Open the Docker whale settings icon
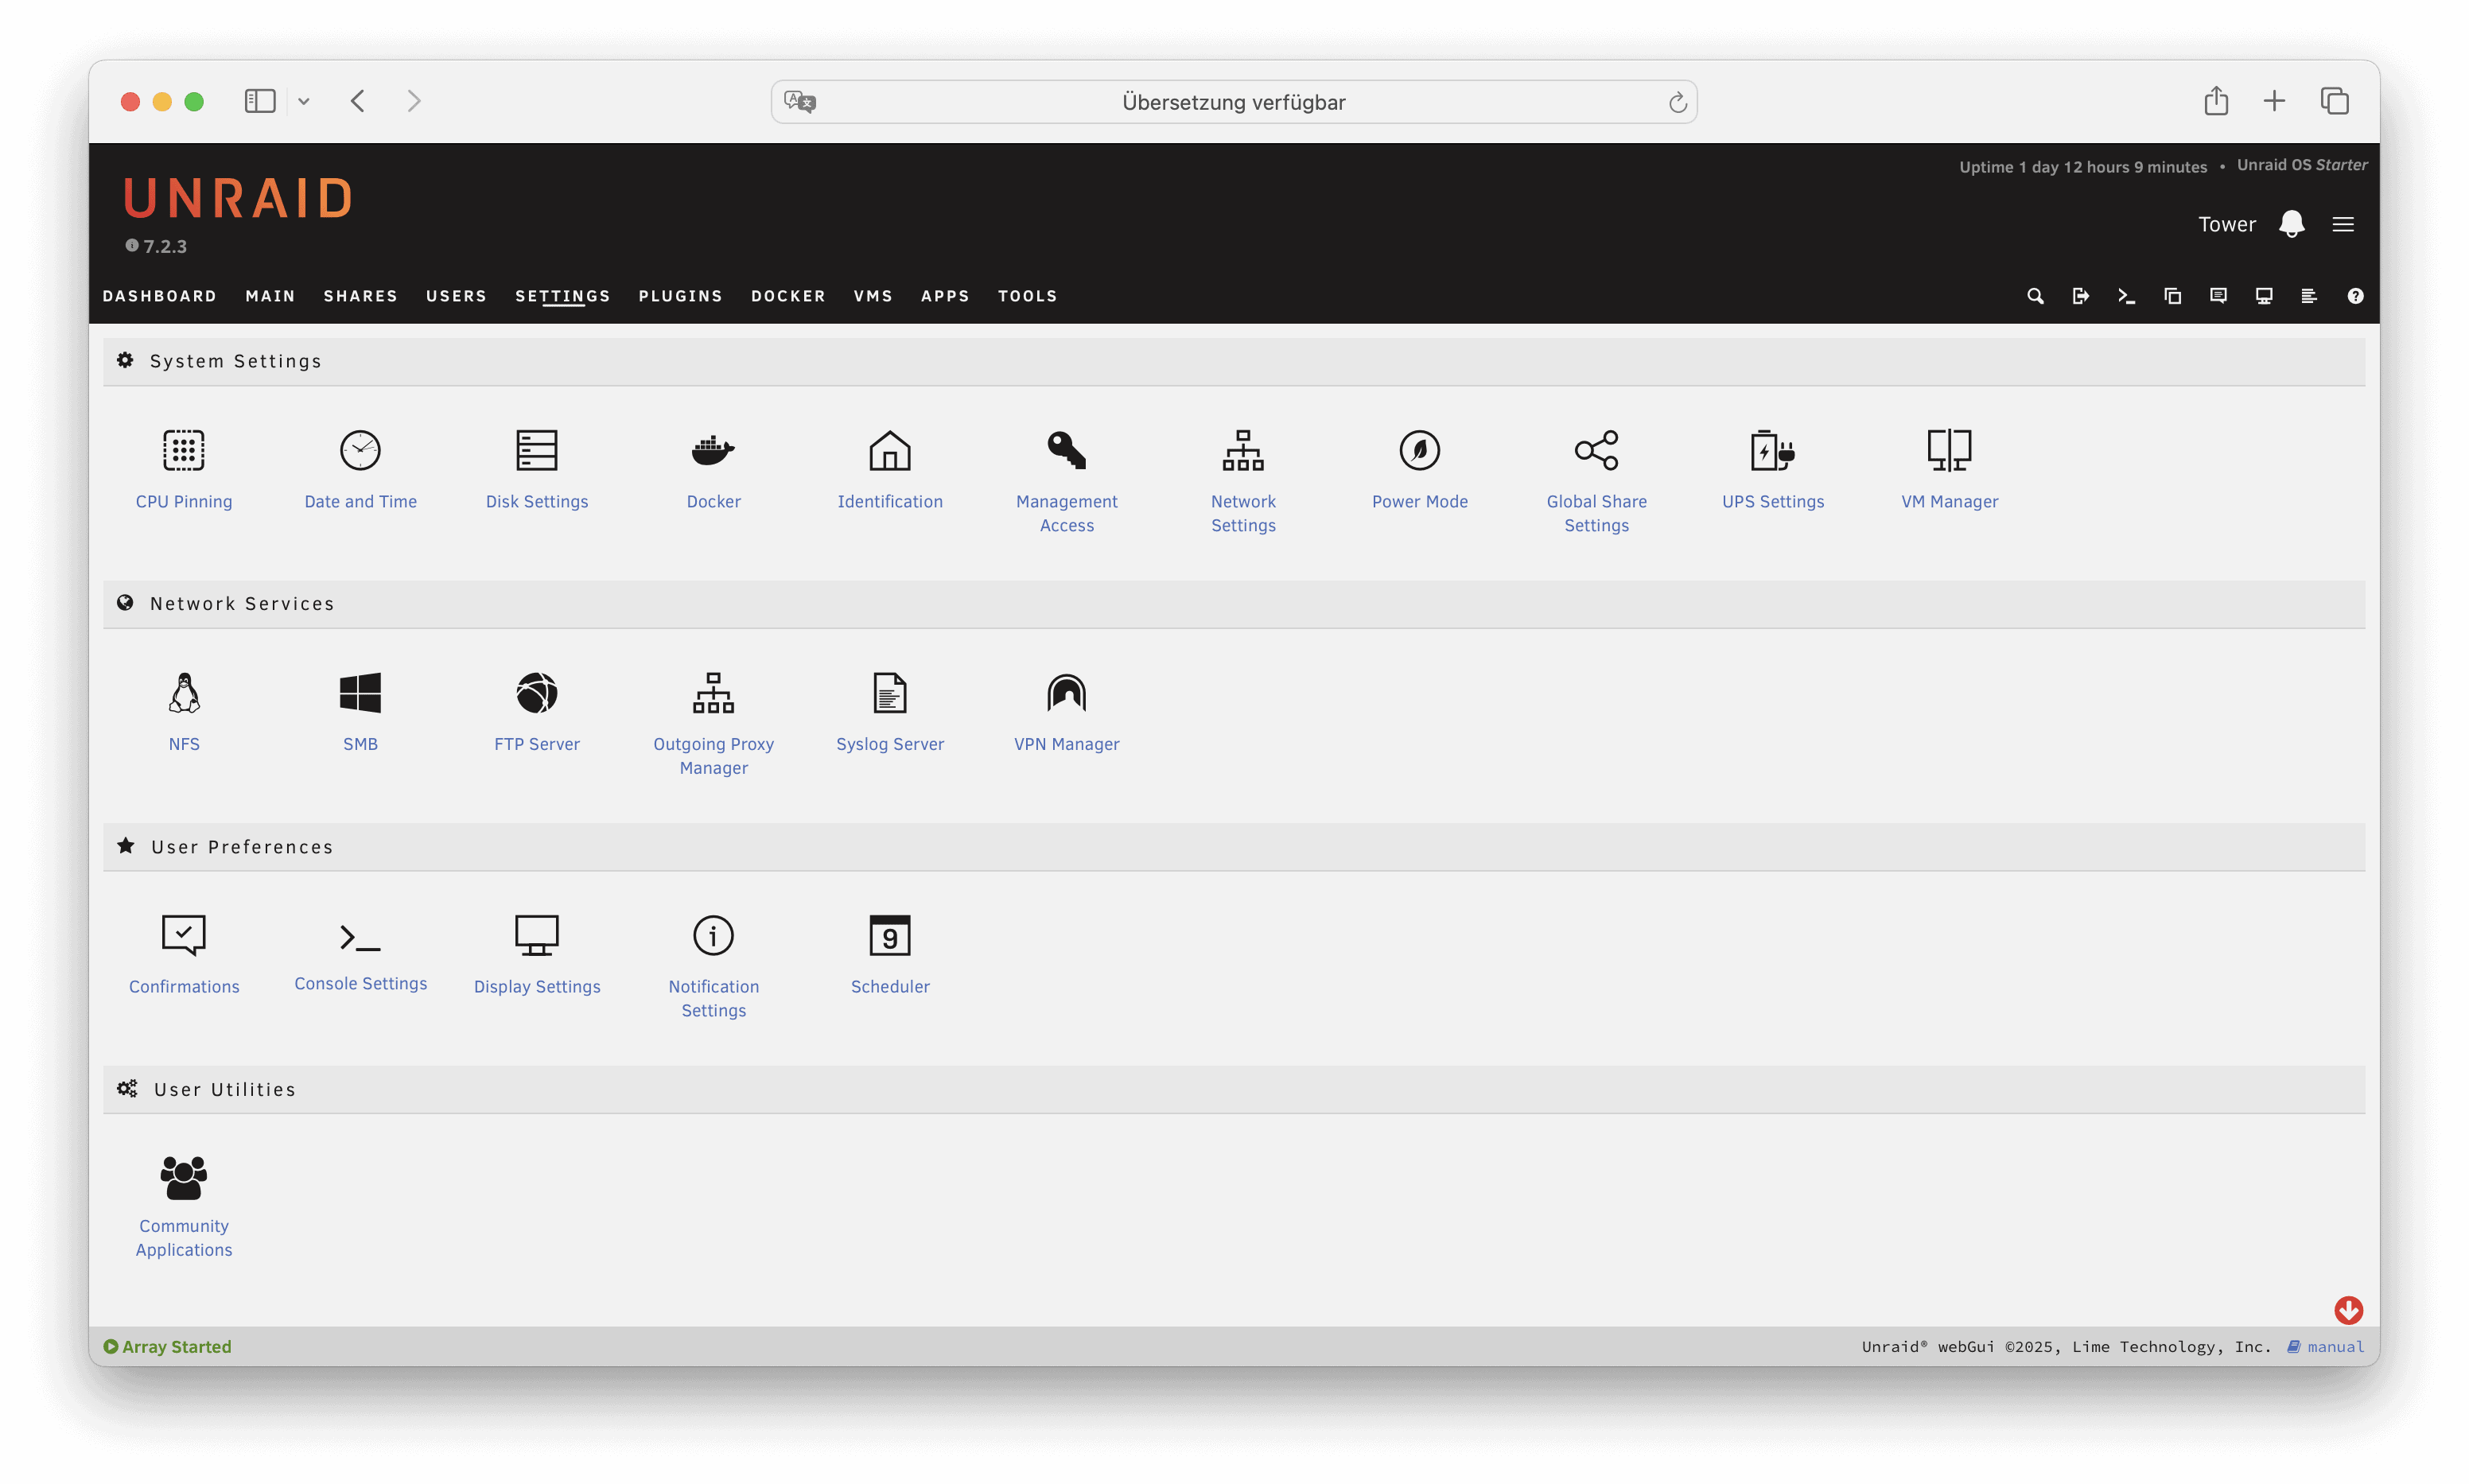 point(713,450)
